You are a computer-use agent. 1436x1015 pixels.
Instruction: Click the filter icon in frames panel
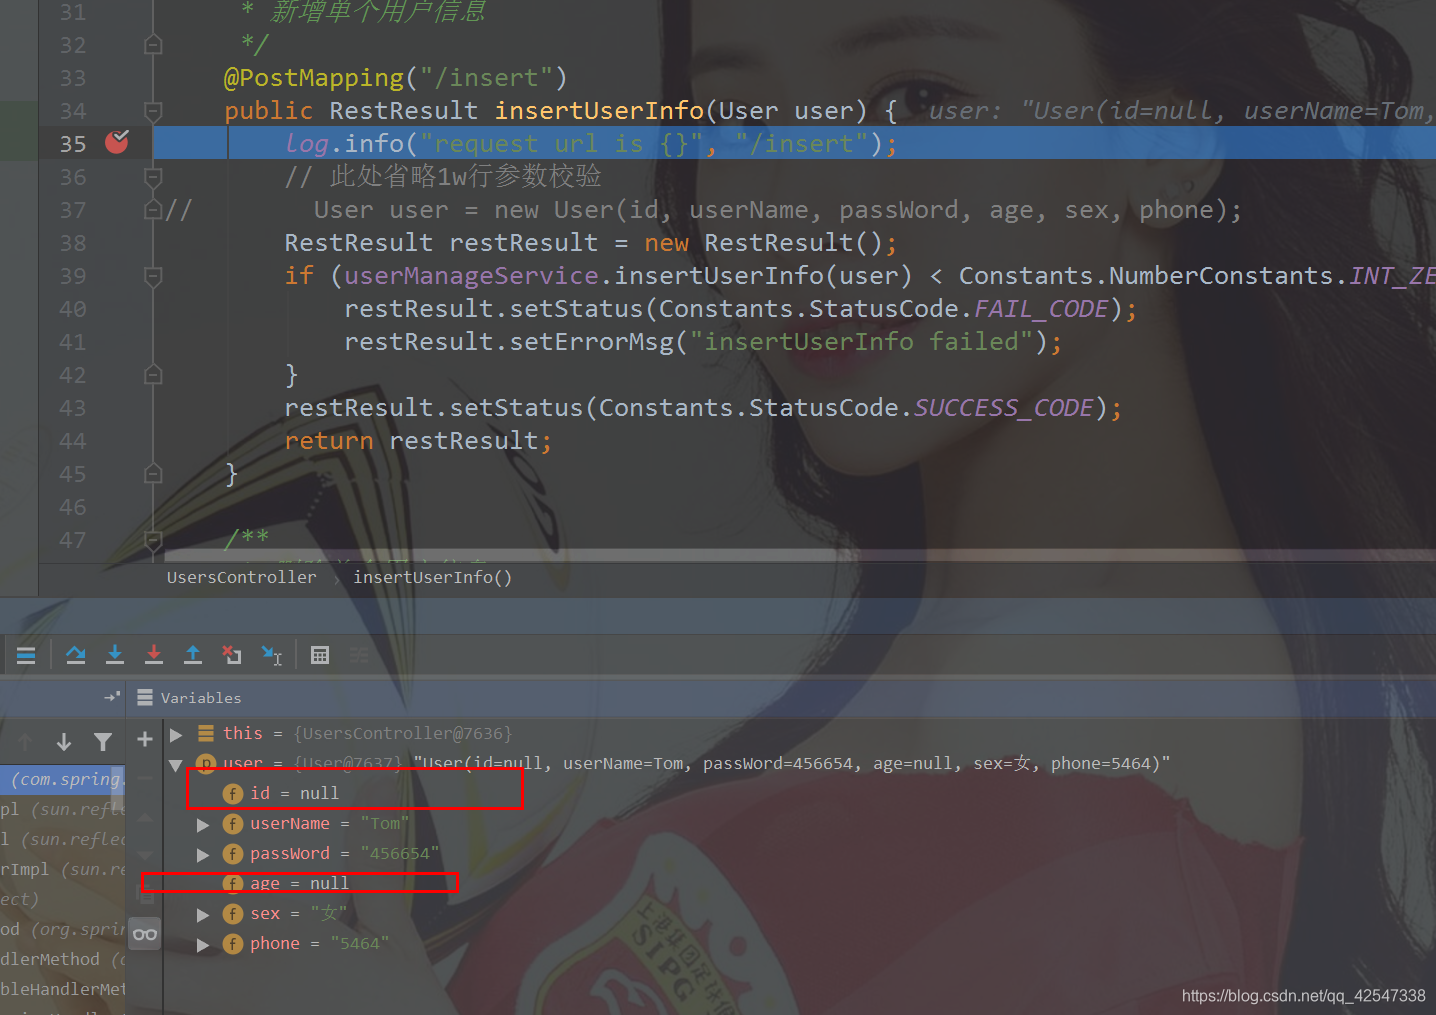coord(103,741)
